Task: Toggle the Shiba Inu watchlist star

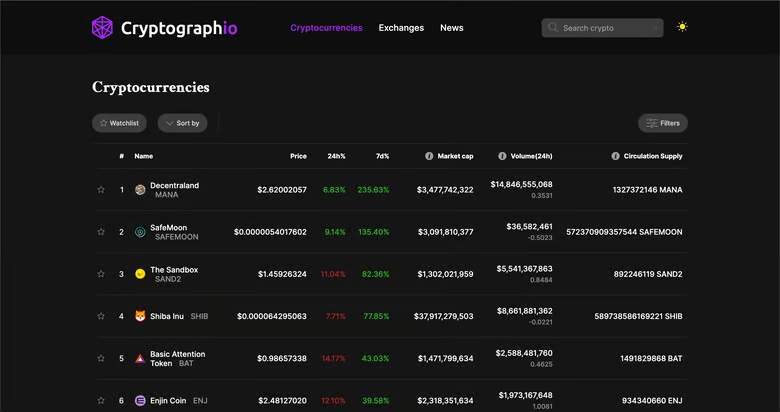Action: [101, 316]
